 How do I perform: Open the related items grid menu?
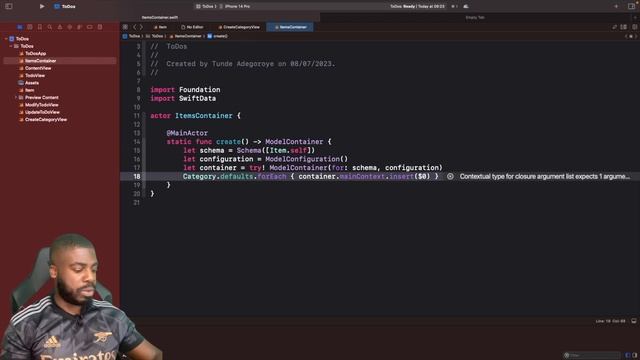point(125,27)
